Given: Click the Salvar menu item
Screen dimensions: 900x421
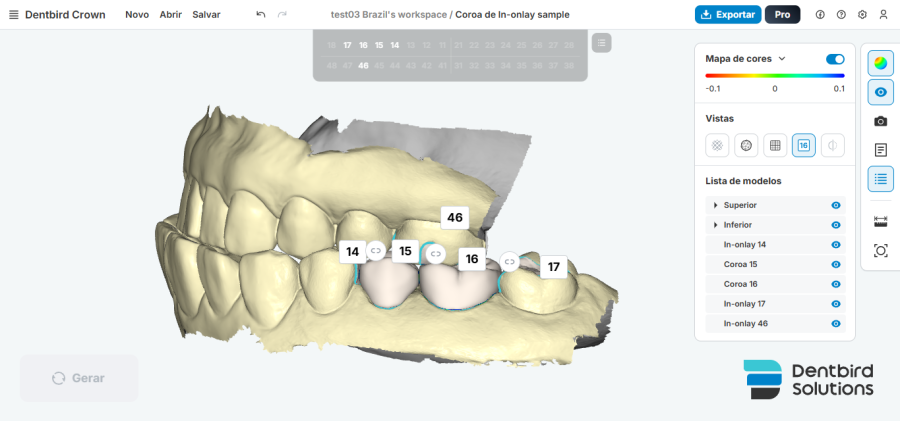Looking at the screenshot, I should [x=206, y=15].
